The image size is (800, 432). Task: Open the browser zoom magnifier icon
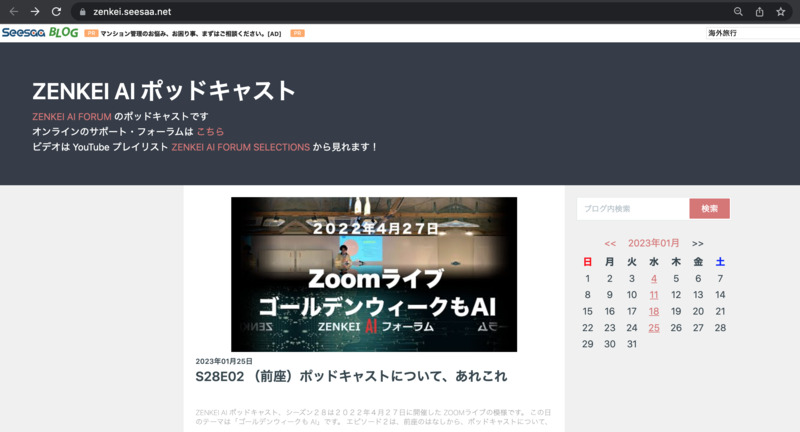pyautogui.click(x=738, y=12)
